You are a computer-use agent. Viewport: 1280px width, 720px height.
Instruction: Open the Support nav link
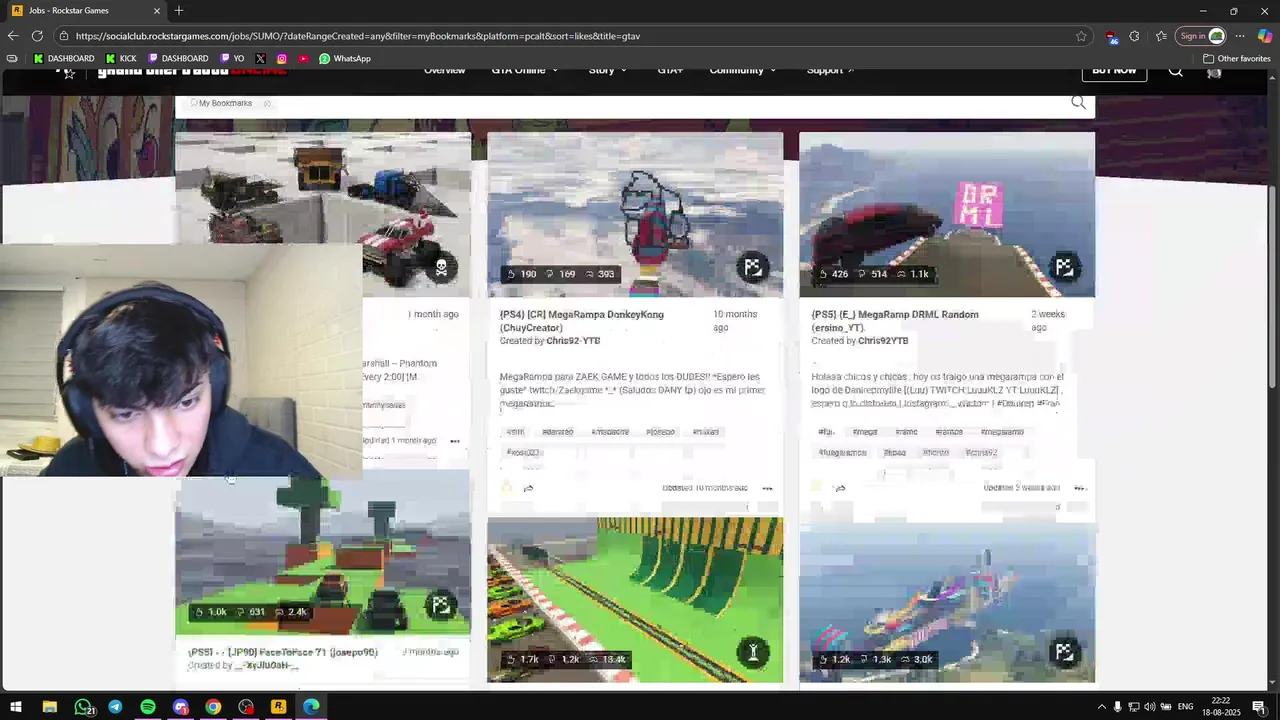pos(830,71)
